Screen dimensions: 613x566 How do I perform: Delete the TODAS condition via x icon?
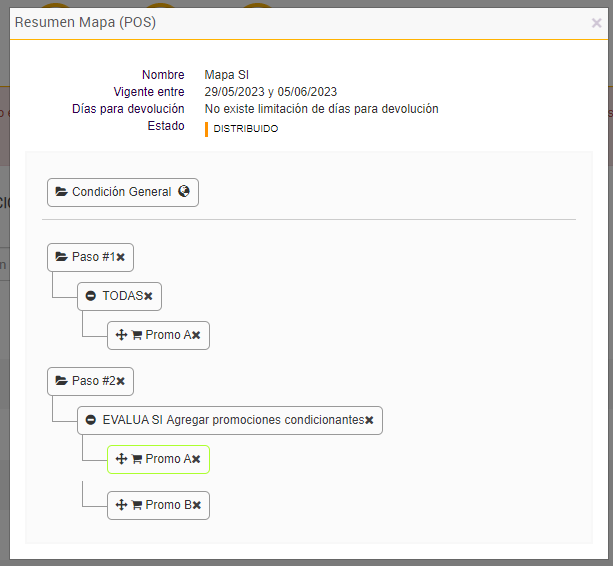coord(148,296)
